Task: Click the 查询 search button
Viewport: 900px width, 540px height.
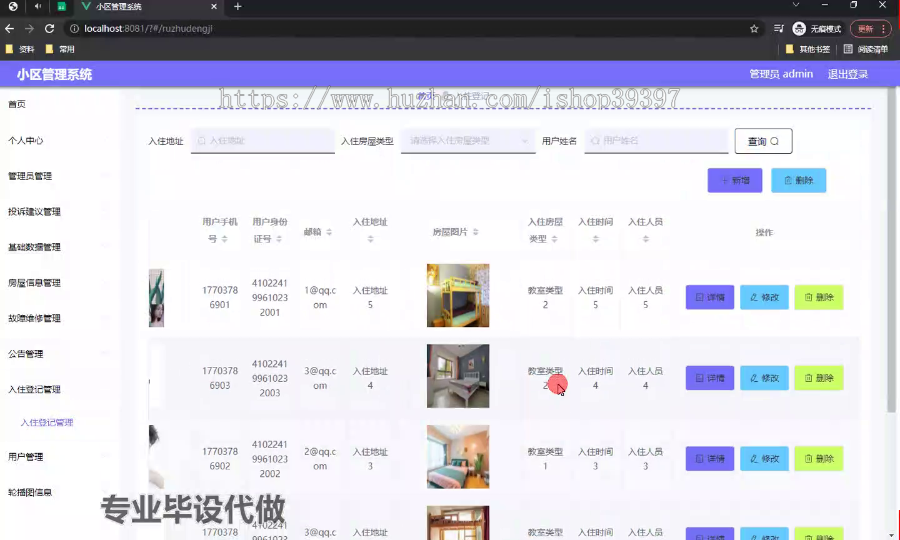Action: [763, 141]
